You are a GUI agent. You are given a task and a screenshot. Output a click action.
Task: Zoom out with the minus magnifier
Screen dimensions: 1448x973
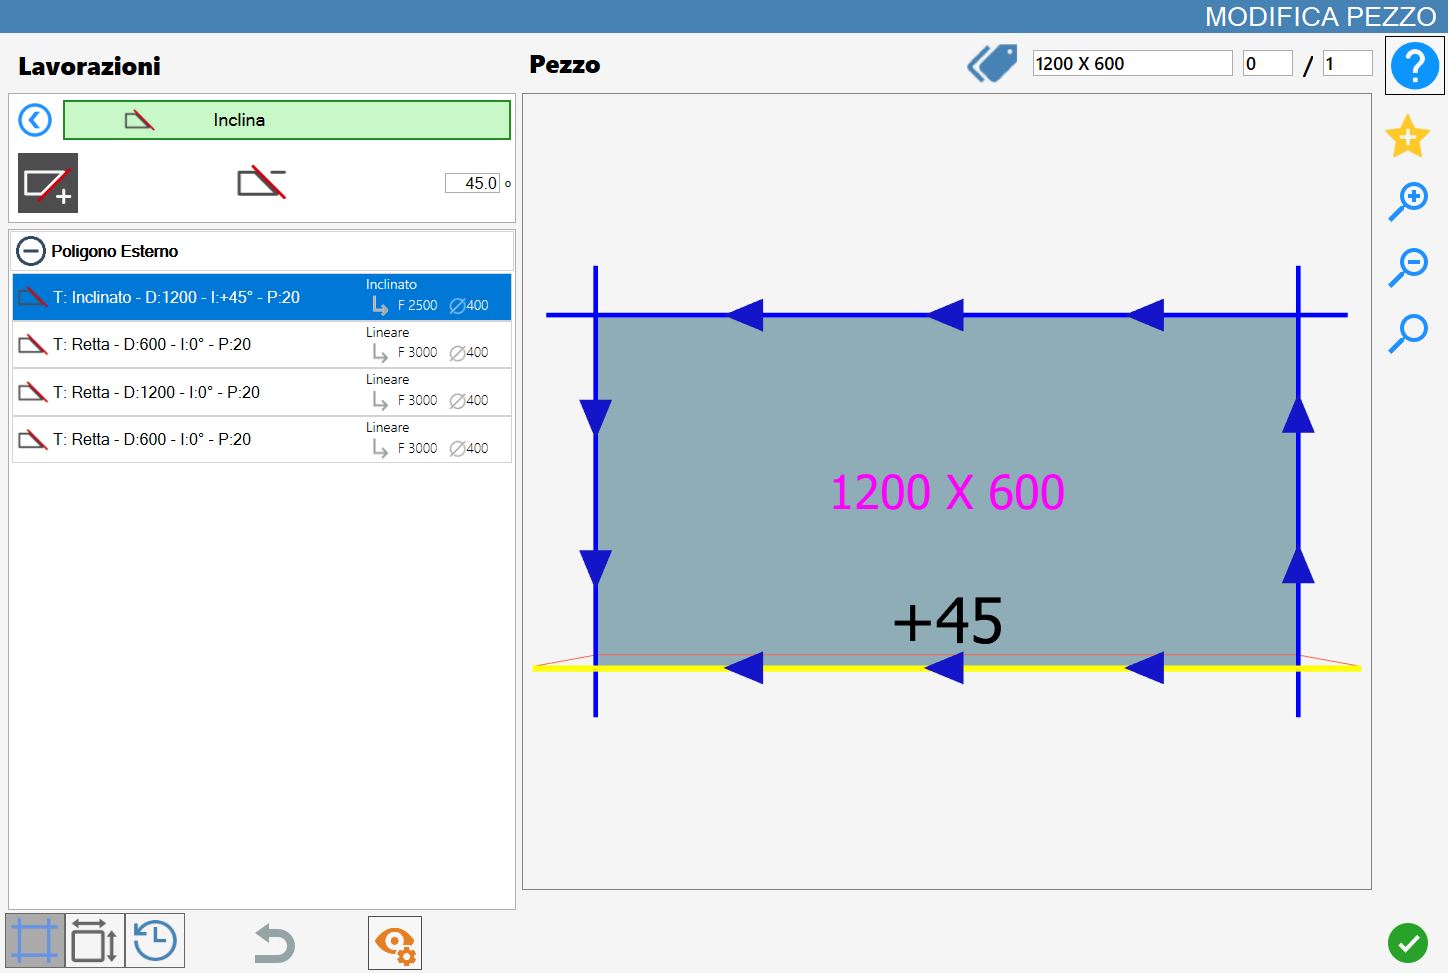pos(1408,267)
